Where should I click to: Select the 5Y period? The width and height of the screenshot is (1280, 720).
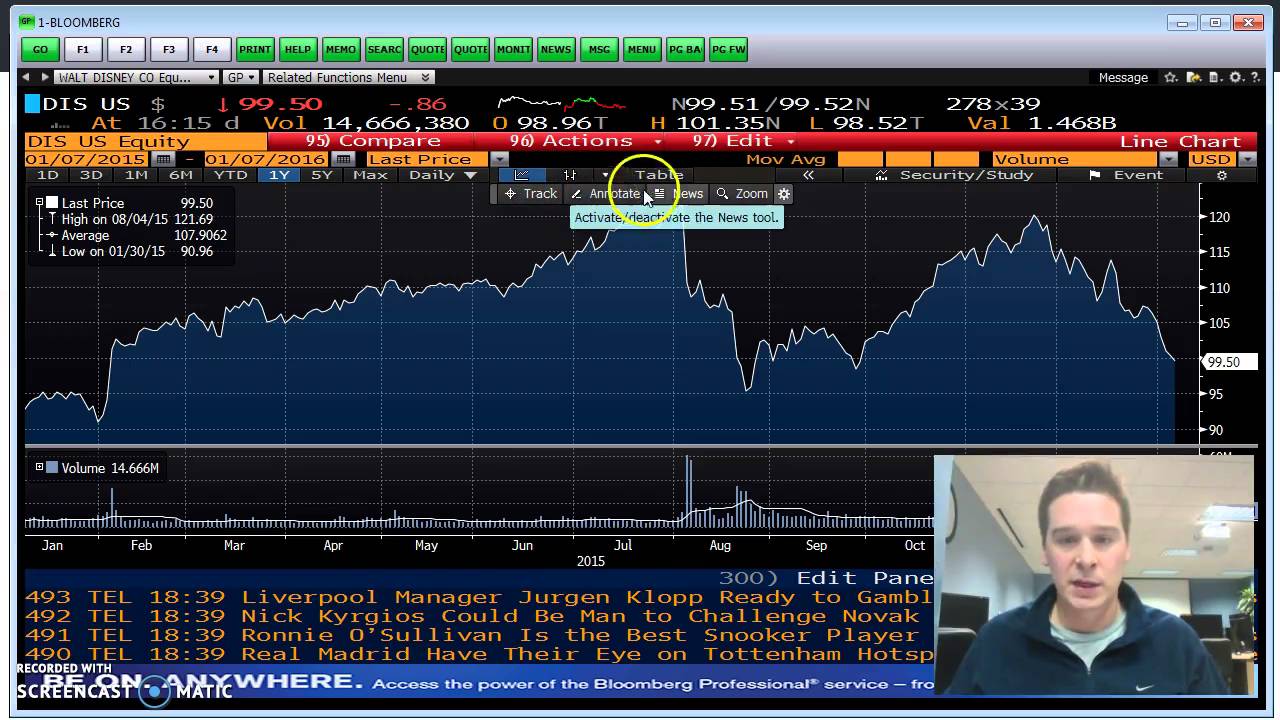(321, 175)
